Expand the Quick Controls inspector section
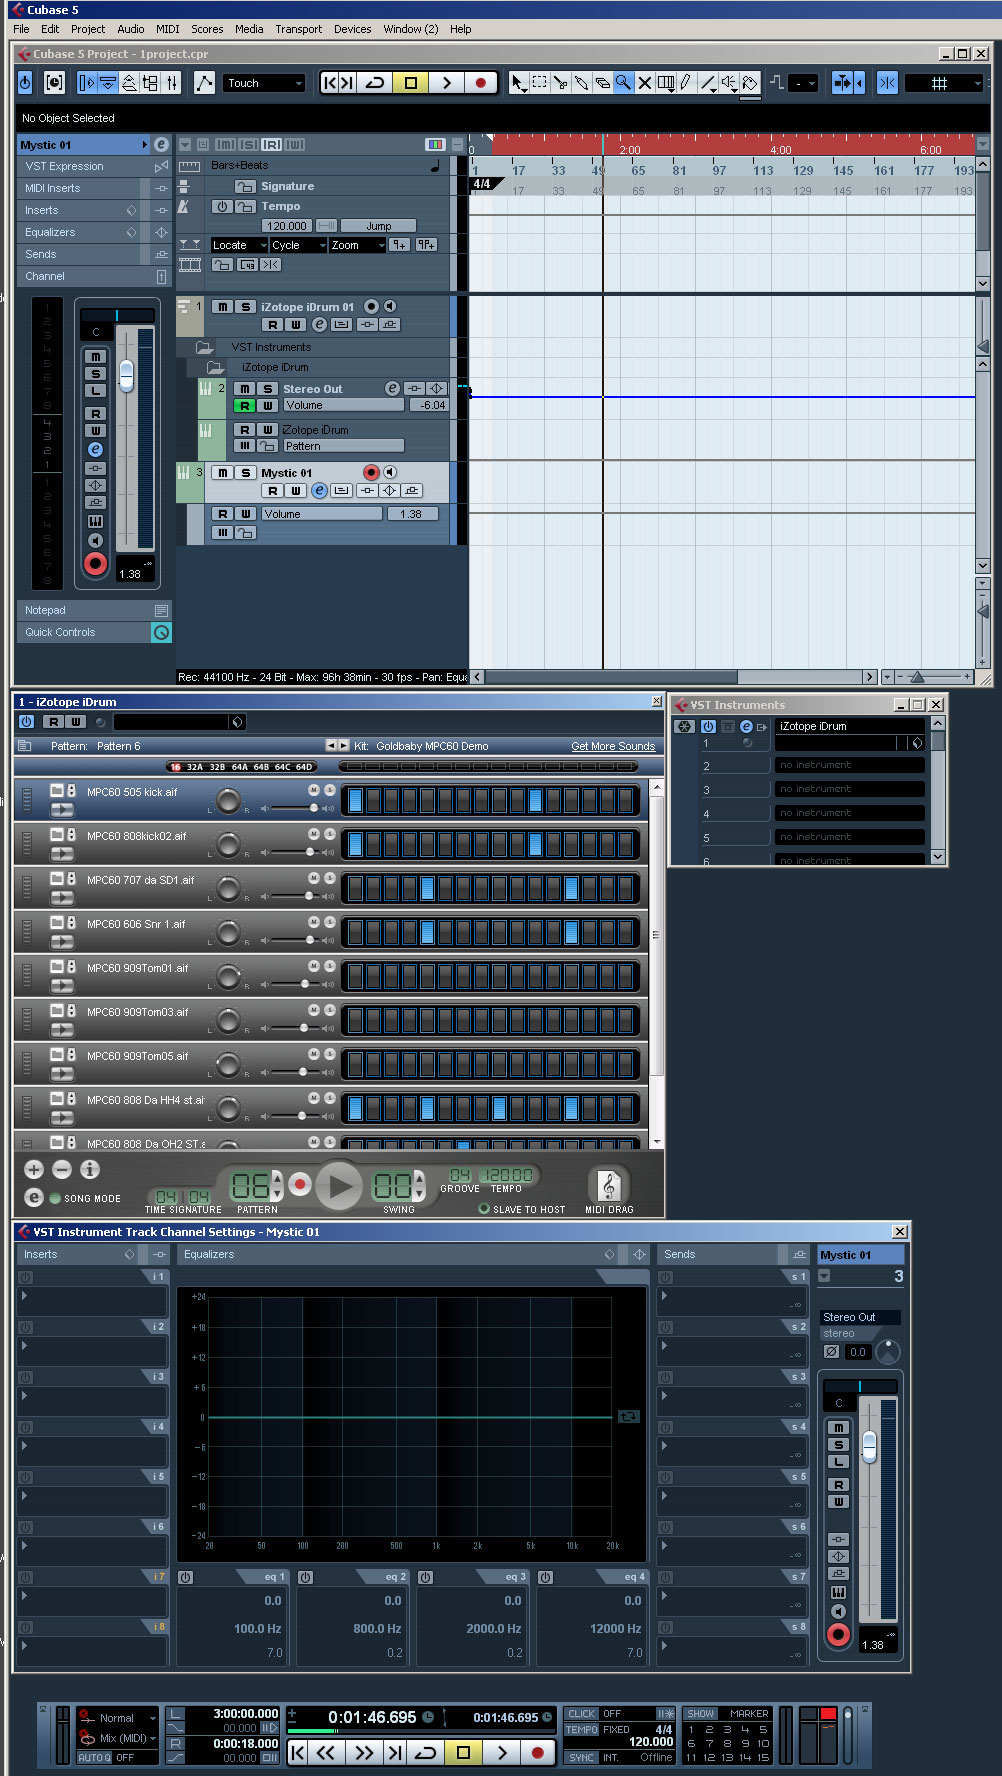Viewport: 1002px width, 1776px height. click(94, 632)
